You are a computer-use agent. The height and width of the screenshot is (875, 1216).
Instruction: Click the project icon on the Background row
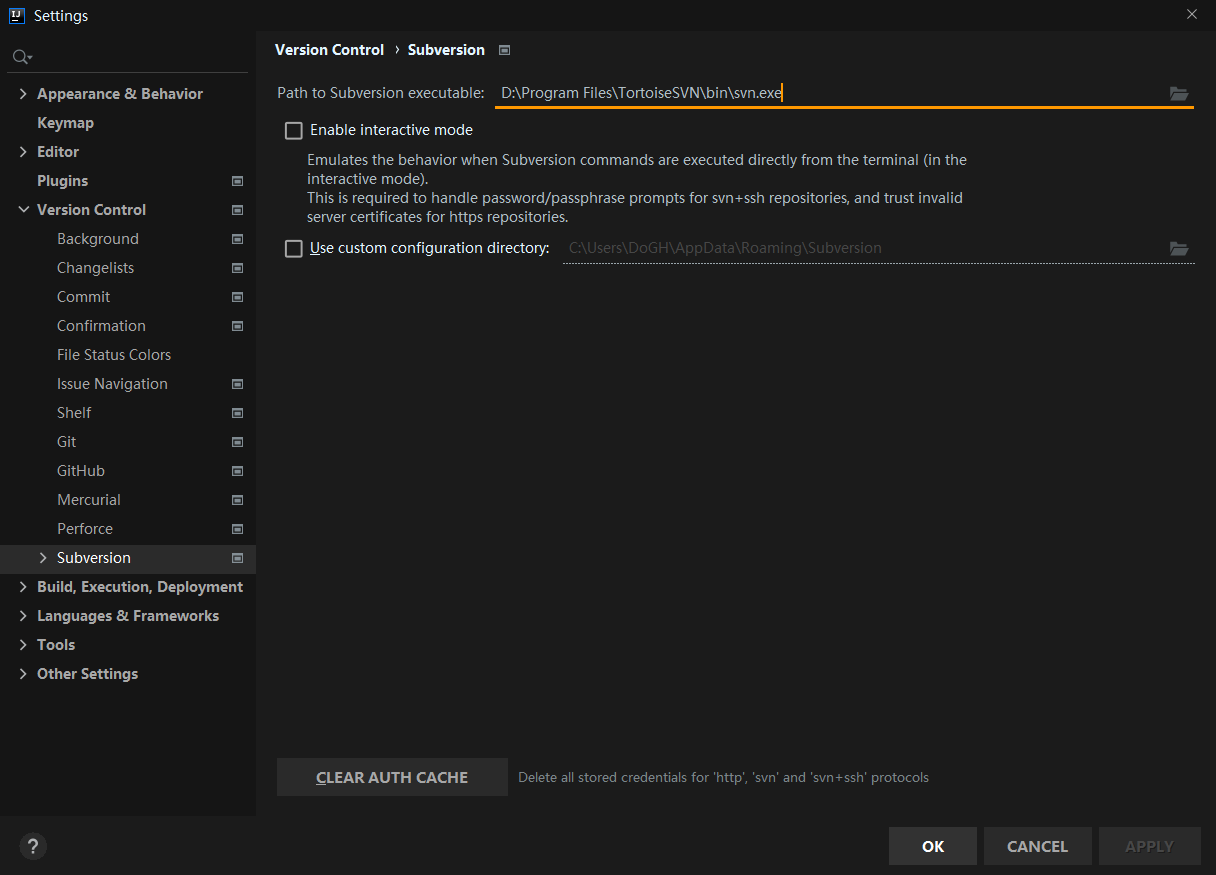(237, 239)
